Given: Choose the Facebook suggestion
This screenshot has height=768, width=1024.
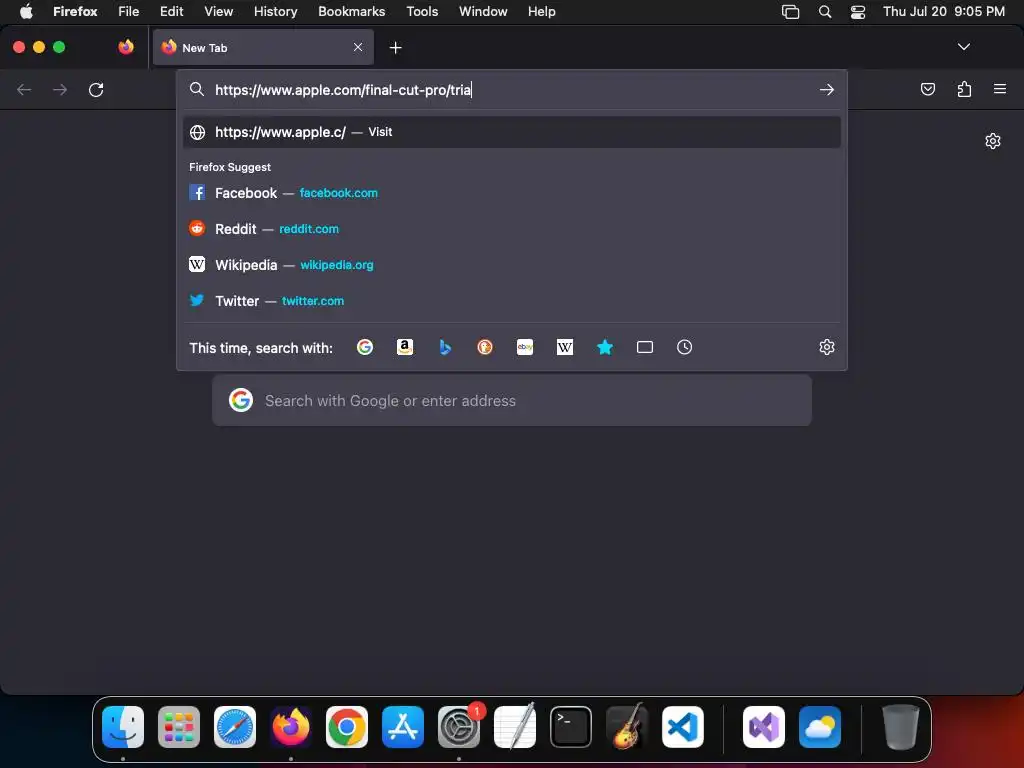Looking at the screenshot, I should [511, 193].
